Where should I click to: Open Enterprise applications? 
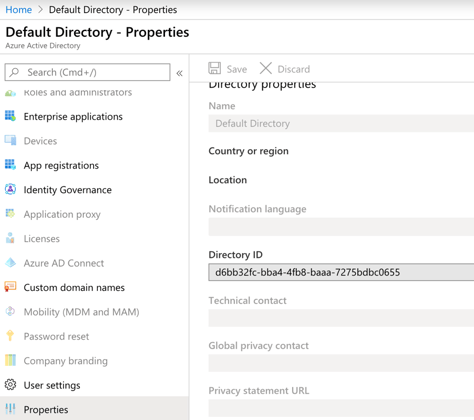[x=73, y=117]
